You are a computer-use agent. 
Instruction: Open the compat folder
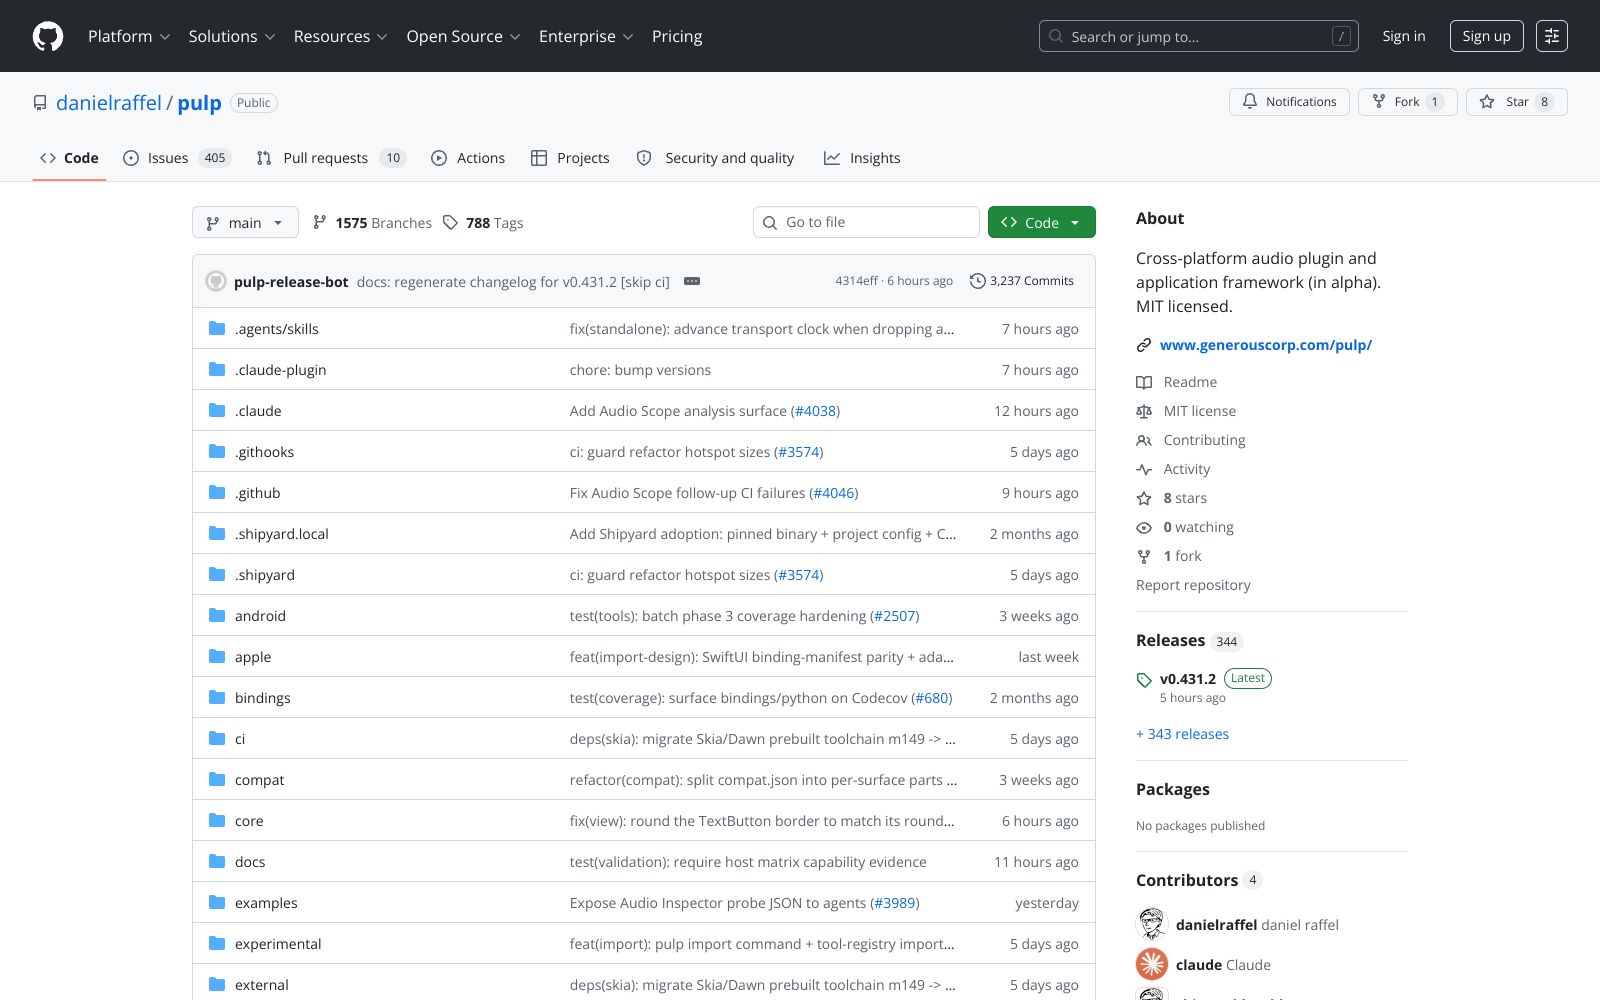click(x=259, y=780)
